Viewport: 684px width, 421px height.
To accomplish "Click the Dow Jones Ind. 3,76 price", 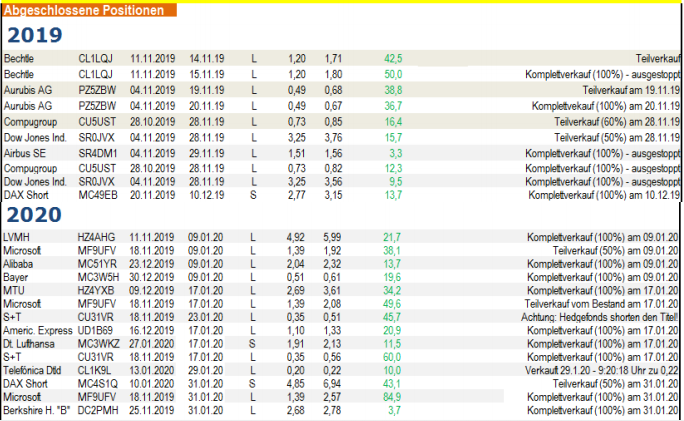I will [x=333, y=137].
